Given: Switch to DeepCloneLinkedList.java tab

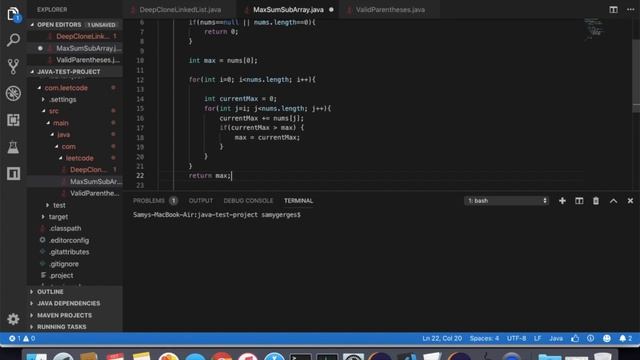Looking at the screenshot, I should pyautogui.click(x=180, y=9).
